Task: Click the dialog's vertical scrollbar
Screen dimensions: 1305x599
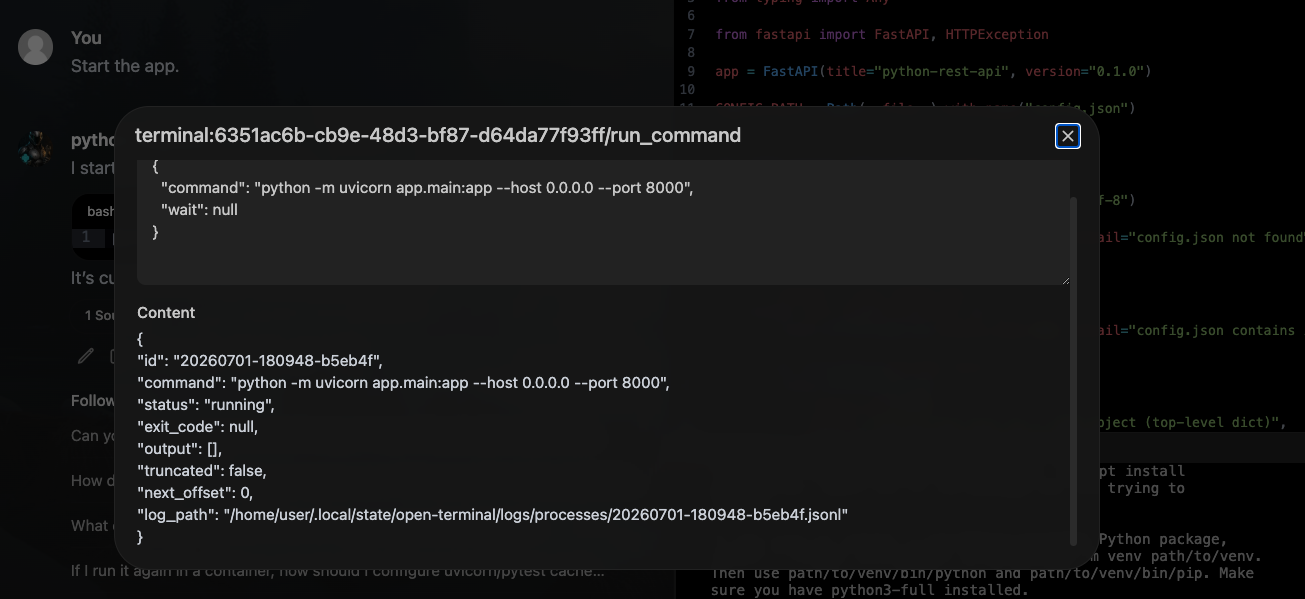Action: click(1075, 370)
